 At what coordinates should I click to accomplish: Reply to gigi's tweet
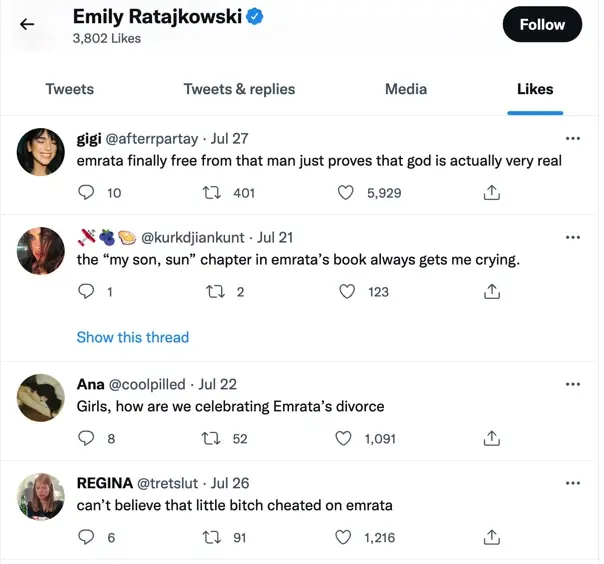87,193
